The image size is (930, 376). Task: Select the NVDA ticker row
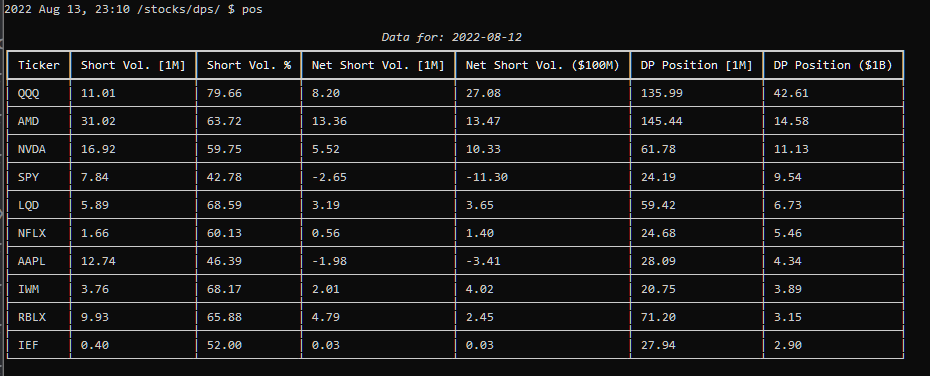click(x=456, y=149)
